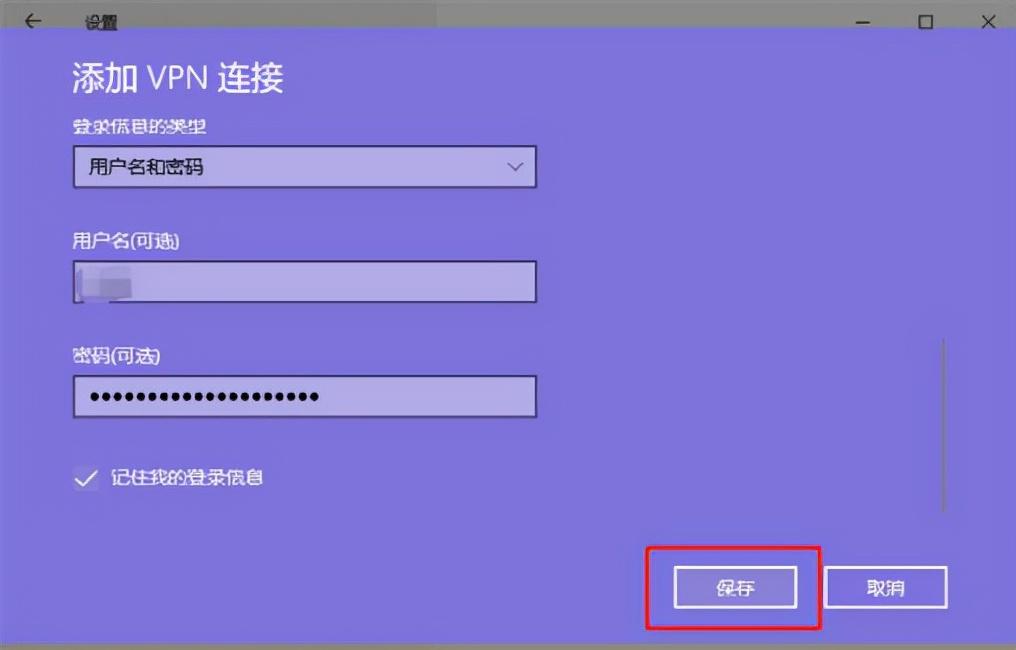Expand the chevron arrow in sign-in dropdown
1016x650 pixels.
(x=515, y=167)
